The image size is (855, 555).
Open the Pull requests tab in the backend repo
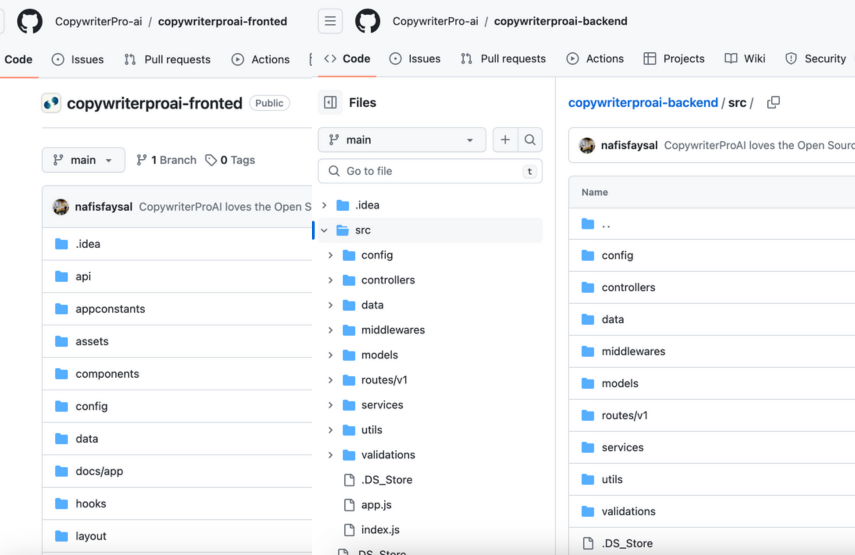click(x=503, y=59)
